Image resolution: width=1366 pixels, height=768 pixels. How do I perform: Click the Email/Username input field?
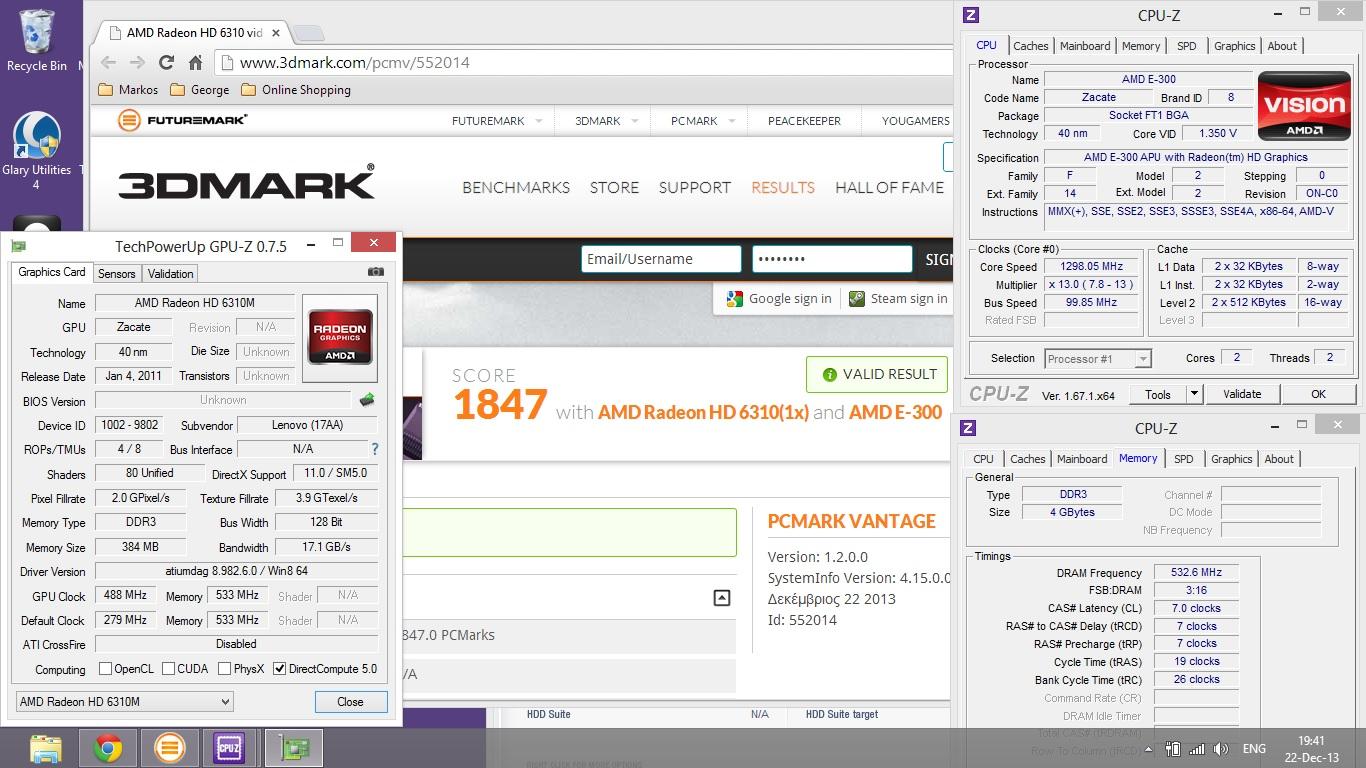661,259
